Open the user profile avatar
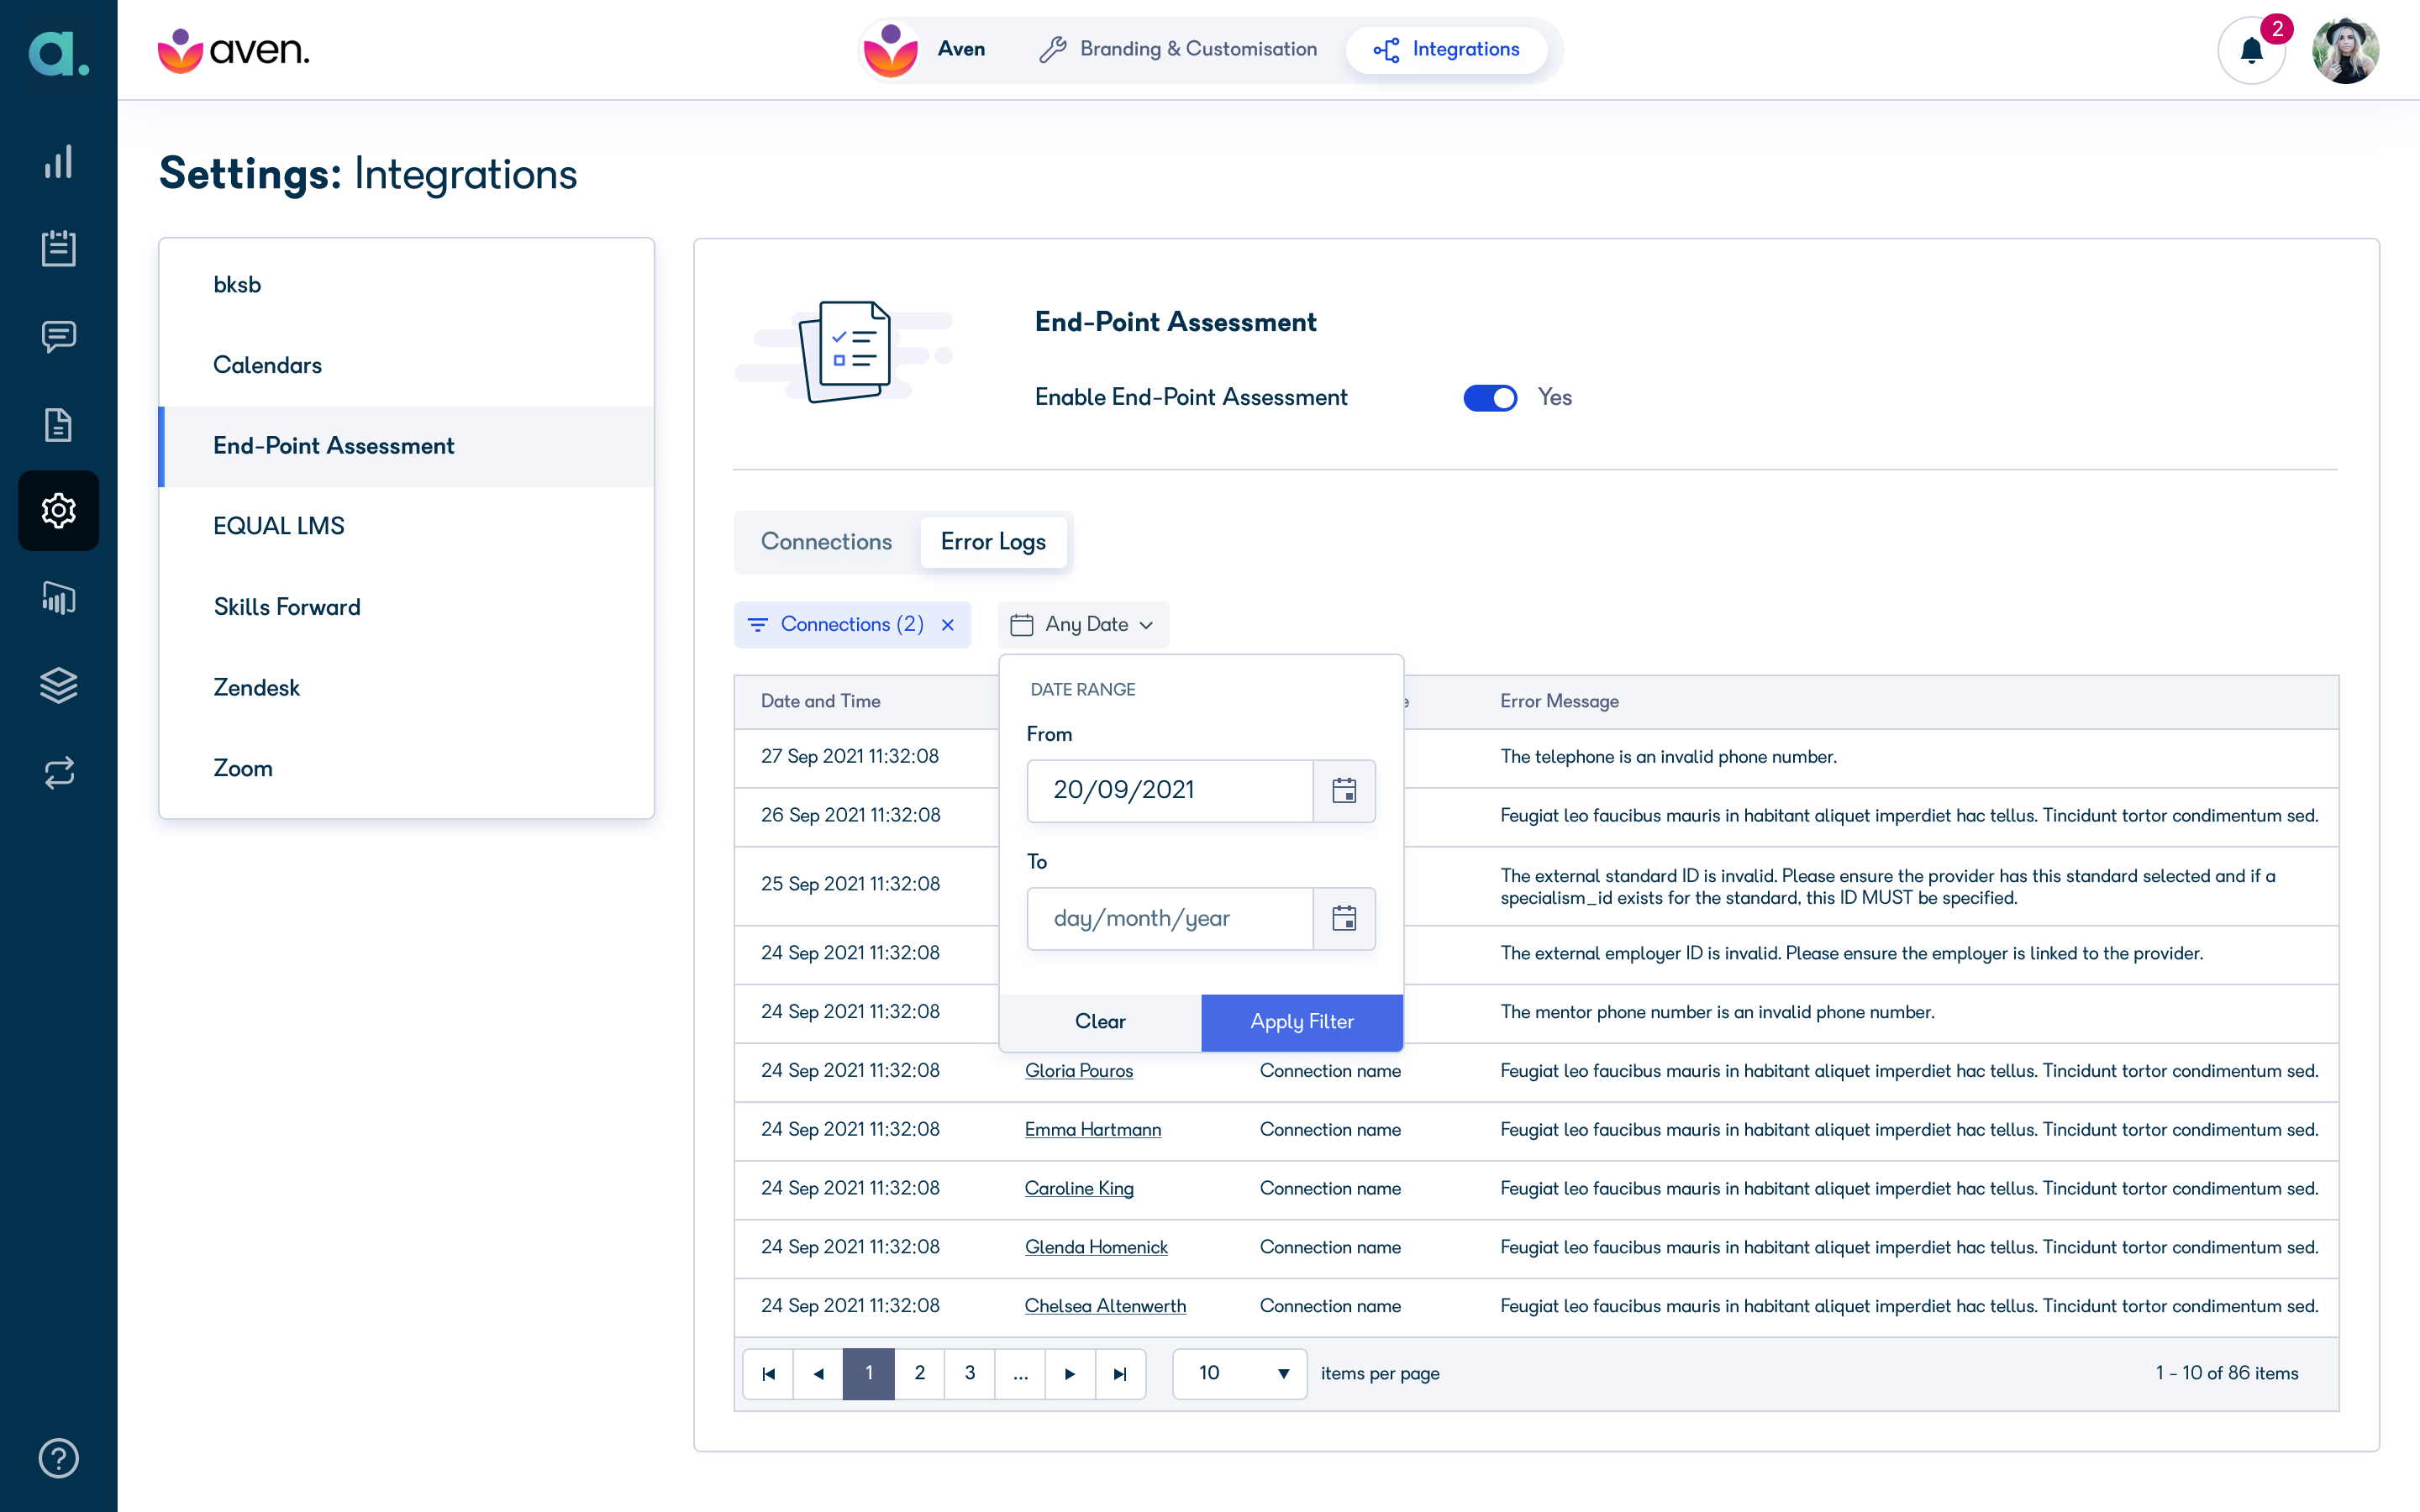 (x=2346, y=50)
